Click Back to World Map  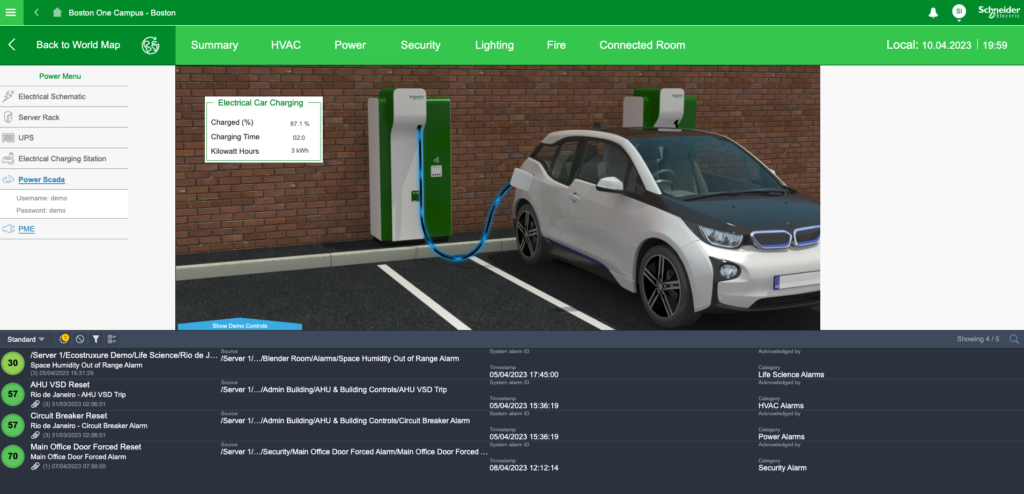(78, 45)
